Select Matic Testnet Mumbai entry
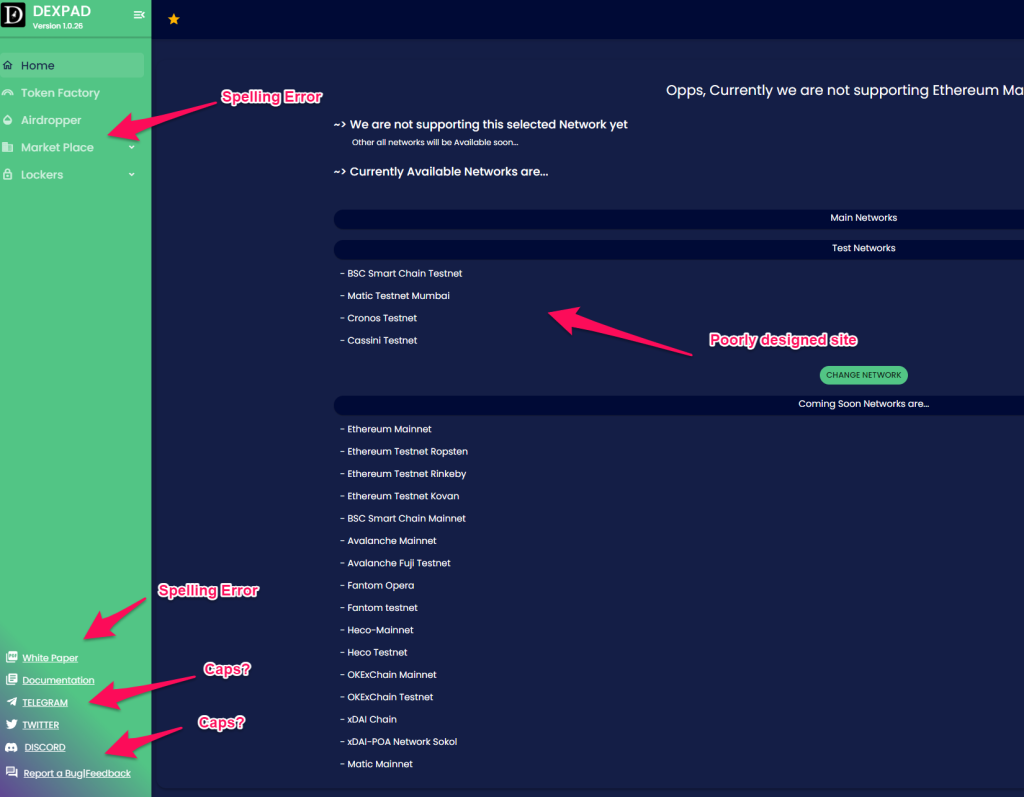The width and height of the screenshot is (1024, 797). (395, 296)
